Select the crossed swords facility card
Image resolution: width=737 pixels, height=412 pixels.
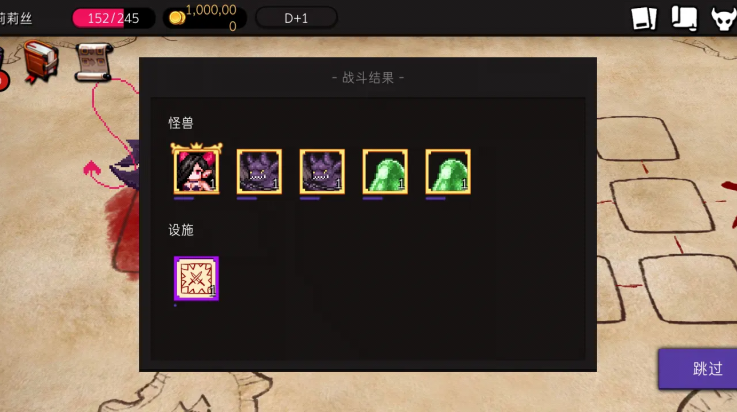point(196,278)
